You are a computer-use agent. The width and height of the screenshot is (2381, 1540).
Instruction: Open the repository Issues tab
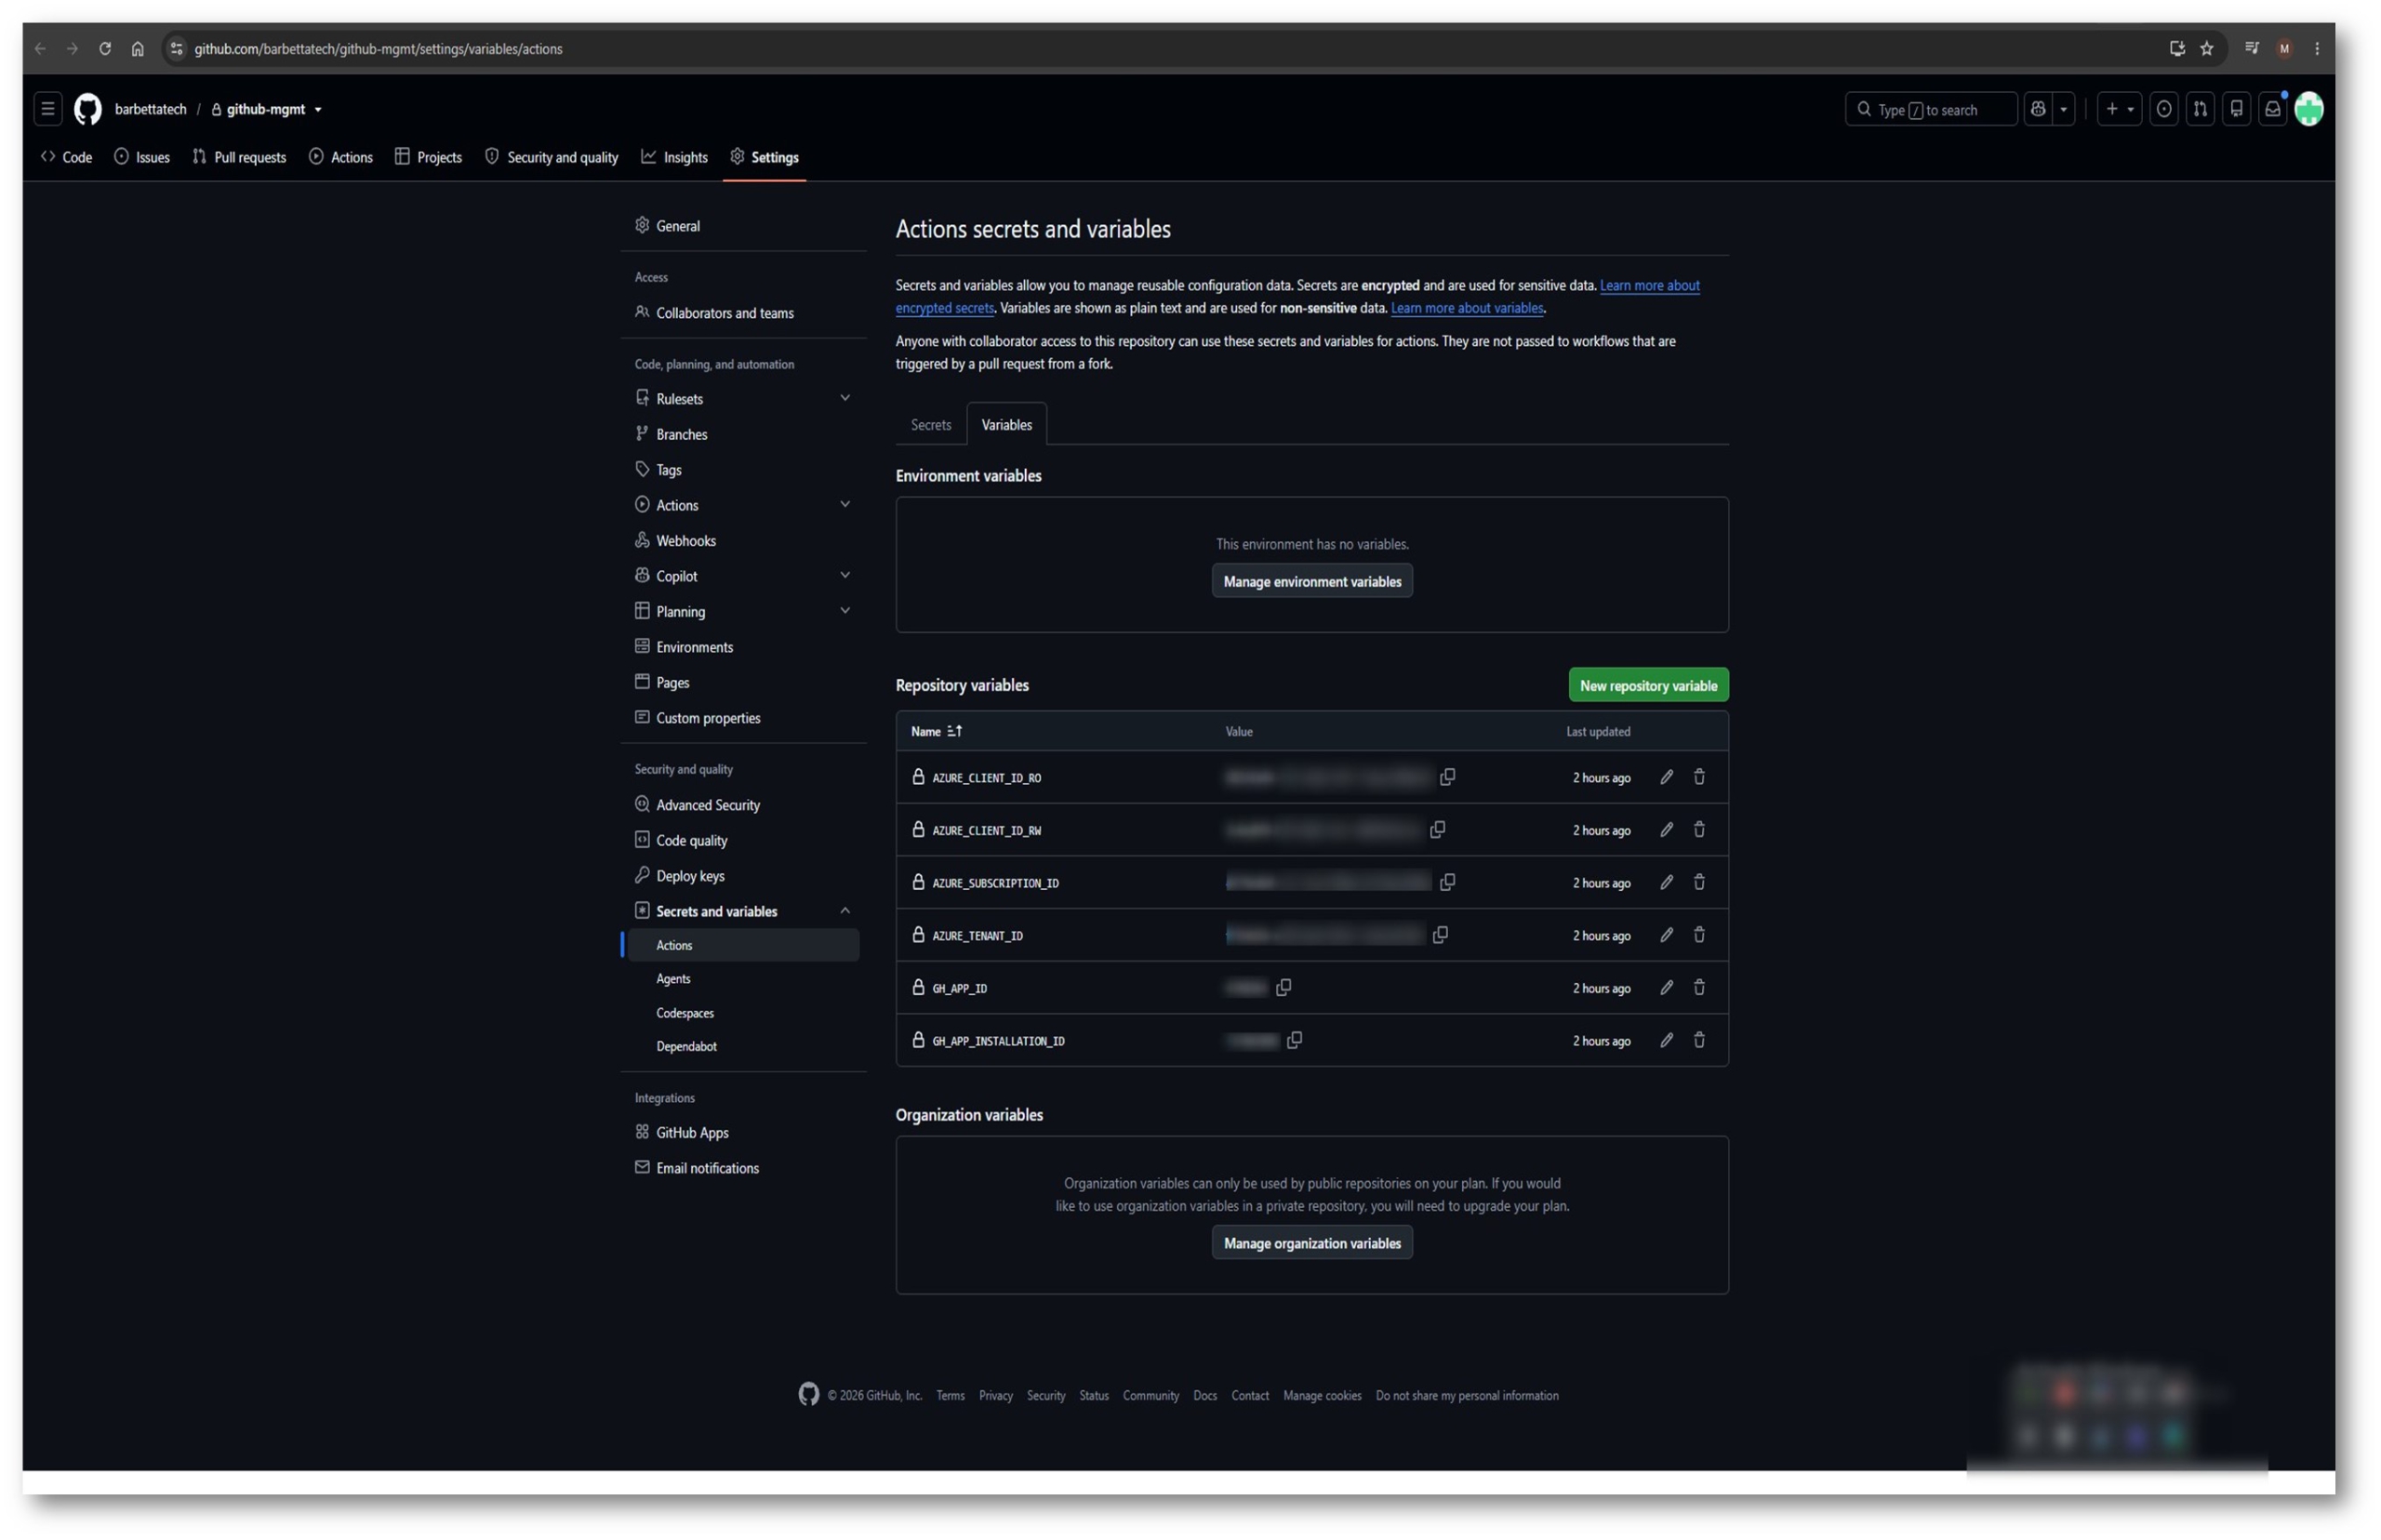(x=142, y=157)
